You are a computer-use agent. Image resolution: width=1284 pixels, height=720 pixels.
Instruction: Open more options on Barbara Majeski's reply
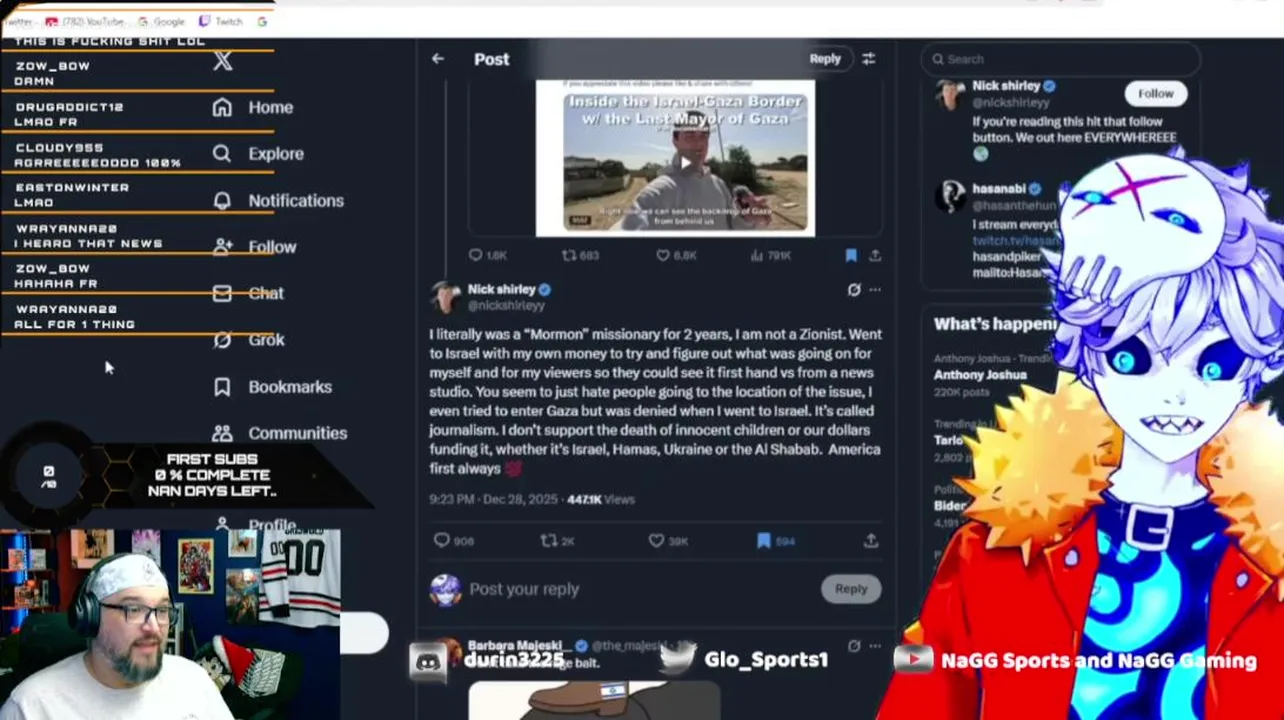(875, 646)
